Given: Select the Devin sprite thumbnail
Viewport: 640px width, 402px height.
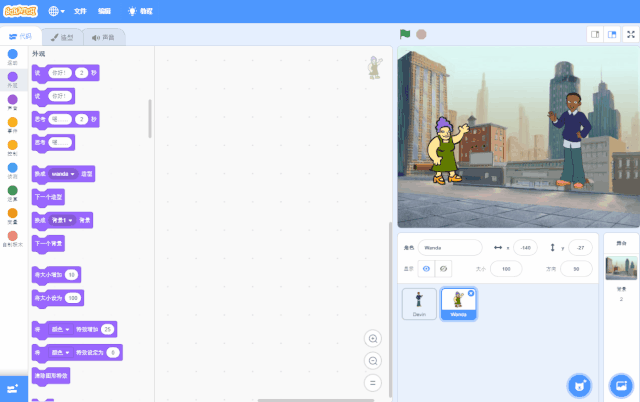Looking at the screenshot, I should coord(419,304).
